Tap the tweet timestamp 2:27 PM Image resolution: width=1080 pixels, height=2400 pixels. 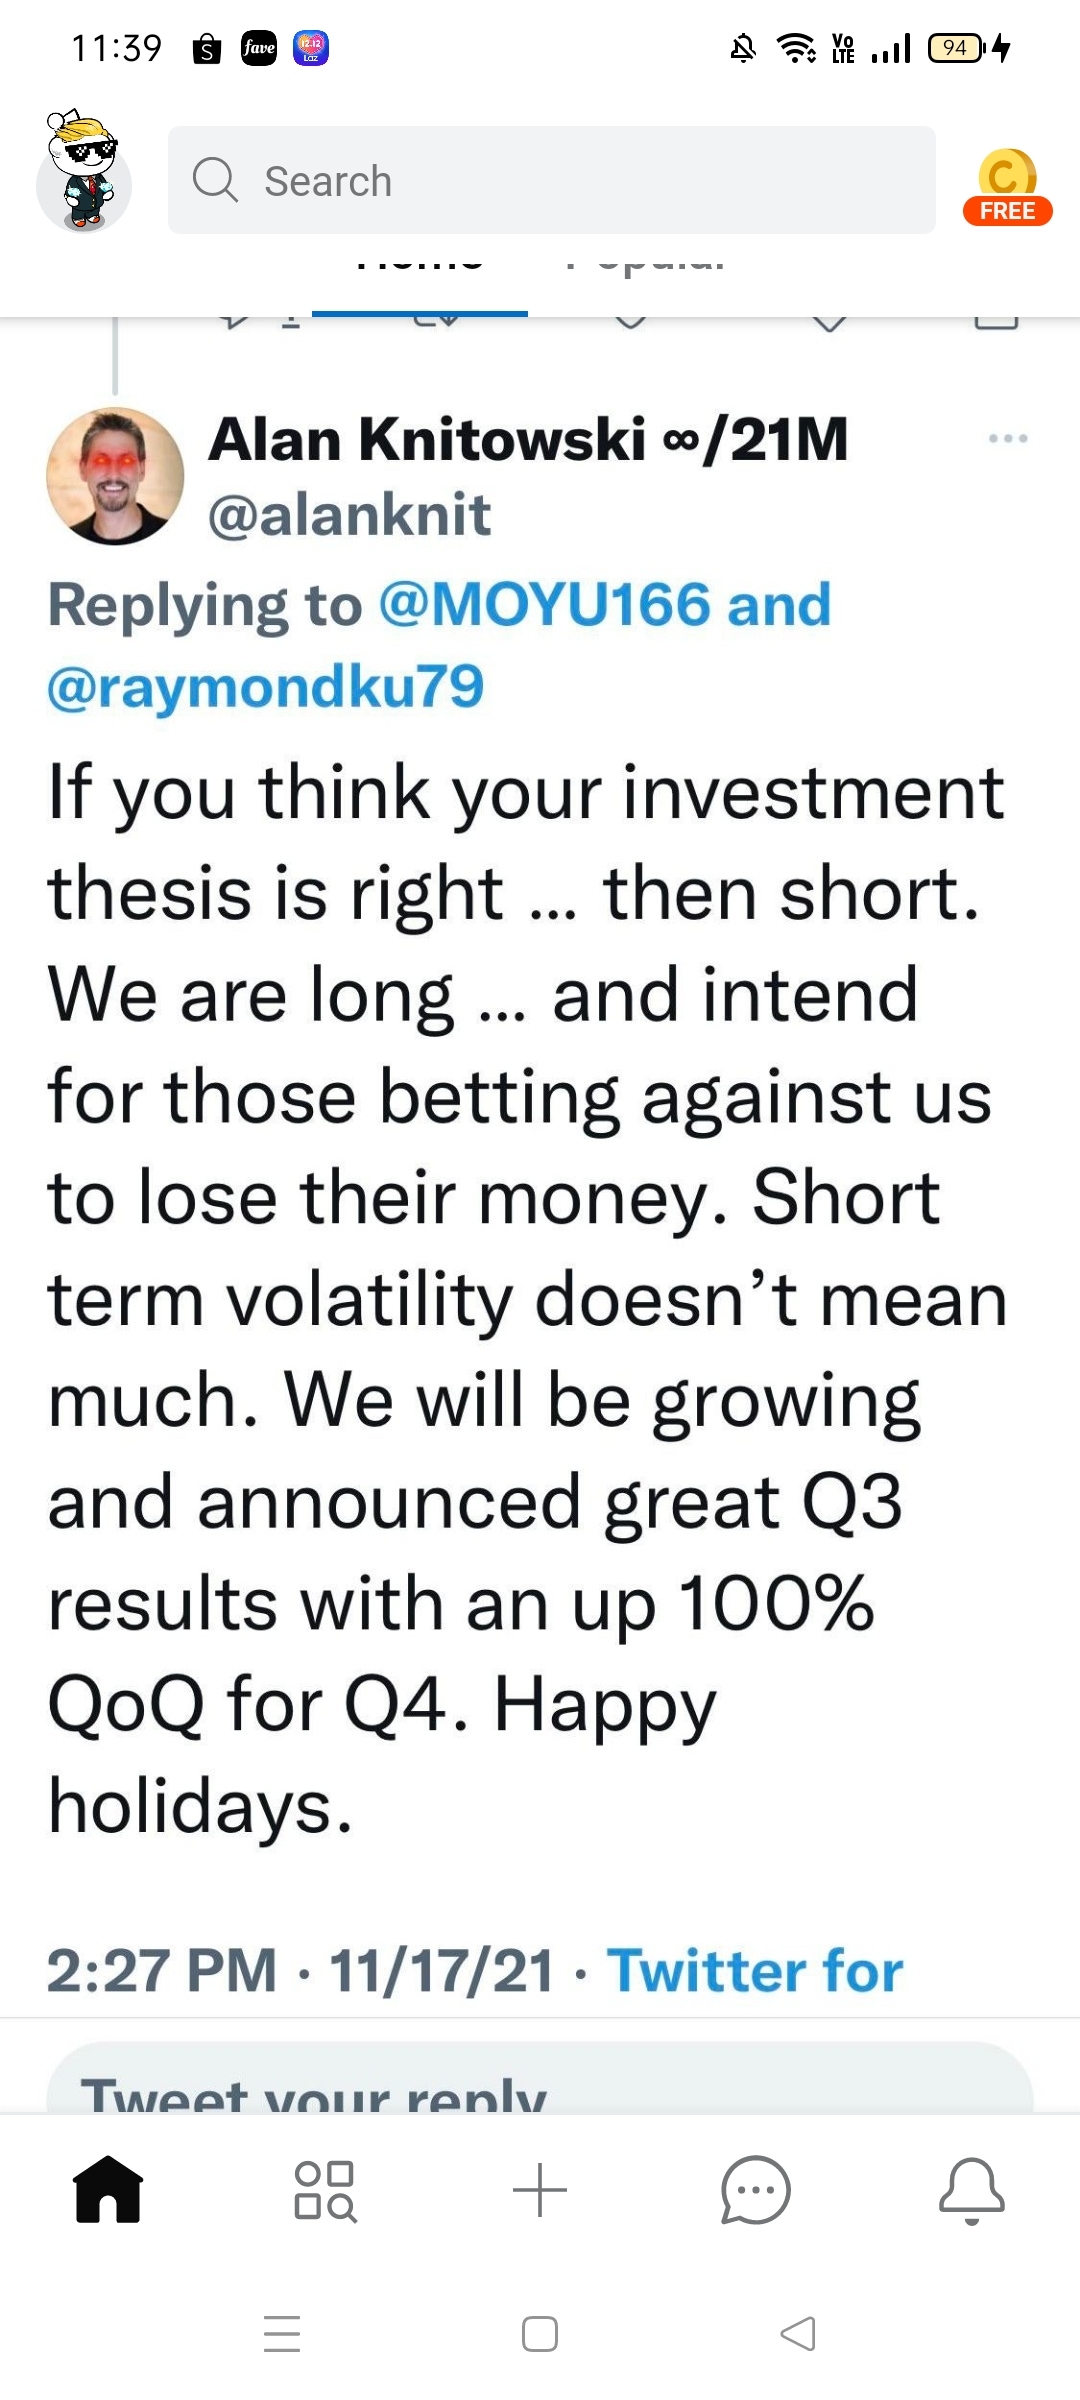[x=162, y=1971]
